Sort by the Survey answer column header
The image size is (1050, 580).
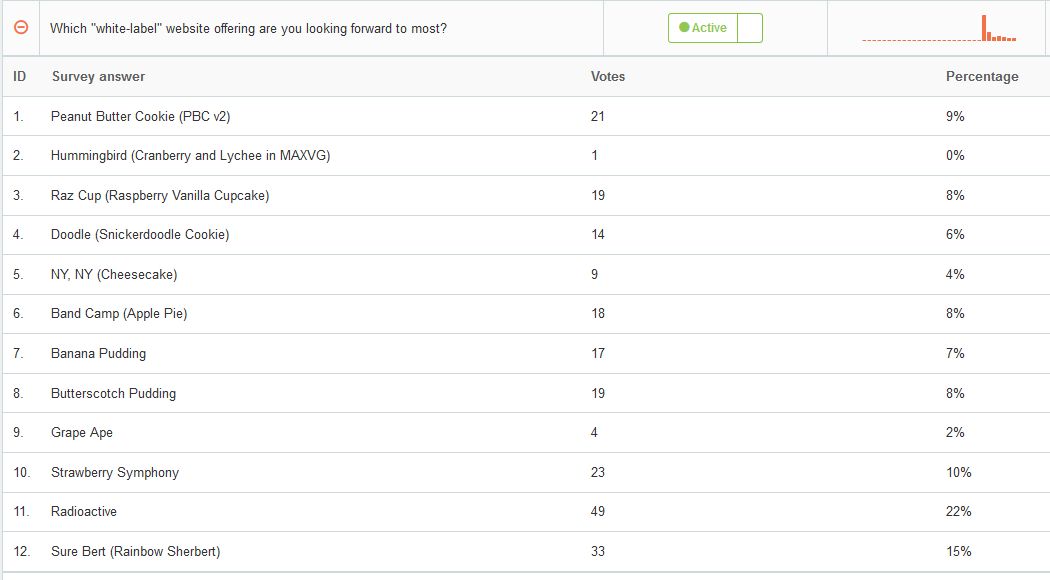pos(98,76)
